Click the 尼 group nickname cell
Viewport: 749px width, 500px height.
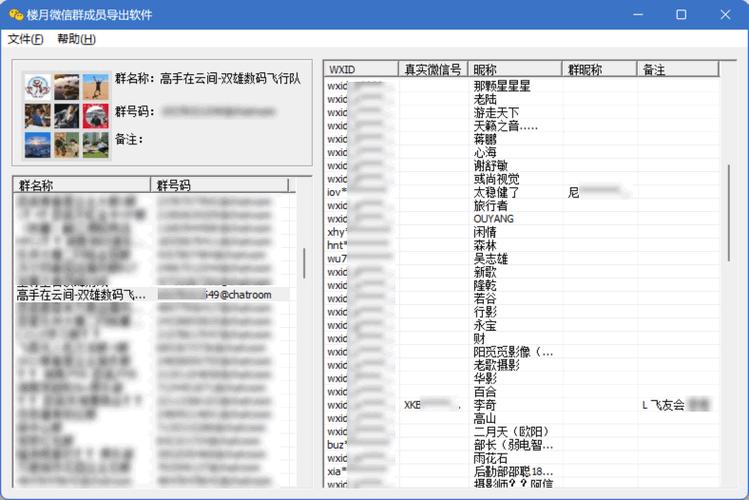[x=597, y=192]
